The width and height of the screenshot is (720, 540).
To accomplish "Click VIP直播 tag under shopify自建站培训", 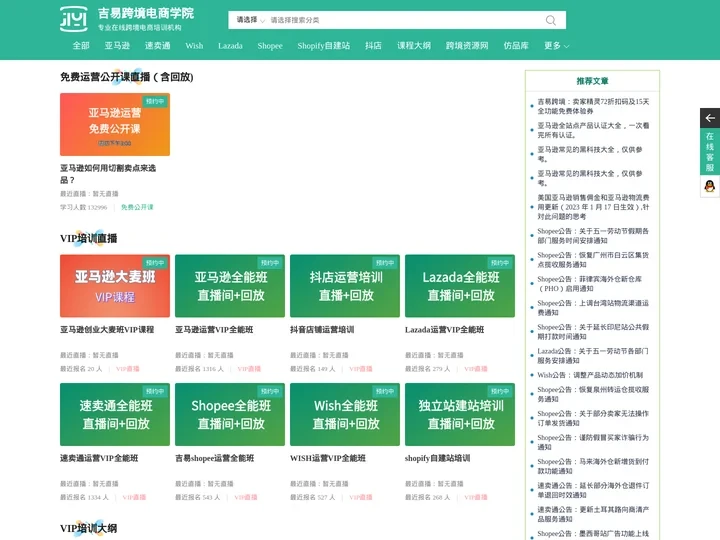I will [476, 497].
